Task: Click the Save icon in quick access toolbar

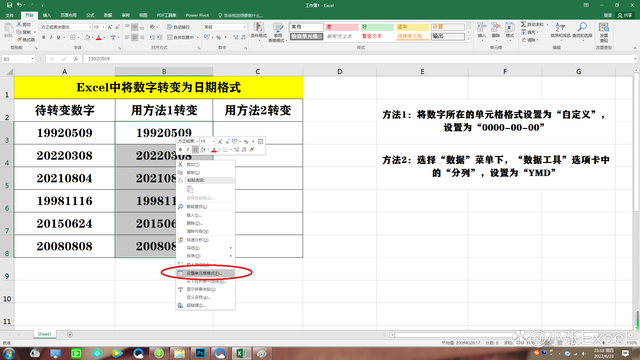Action: [x=9, y=5]
